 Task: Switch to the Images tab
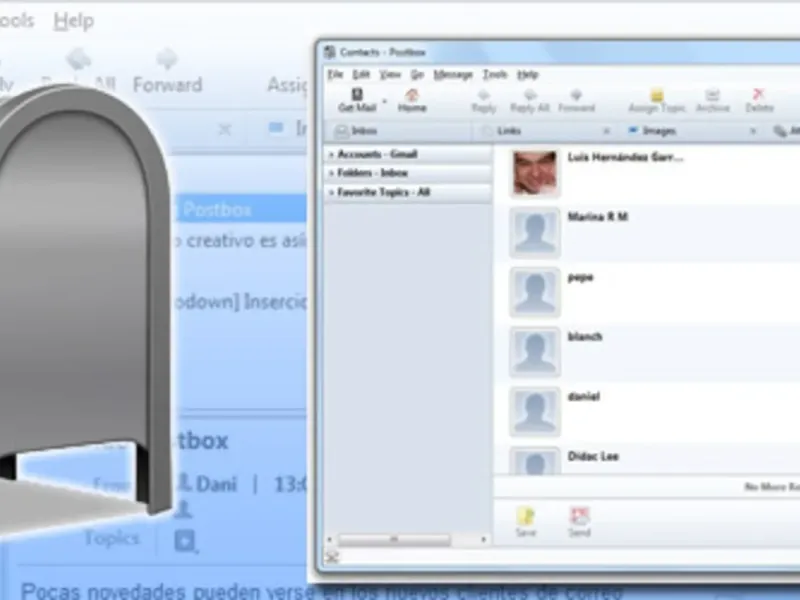(x=691, y=131)
